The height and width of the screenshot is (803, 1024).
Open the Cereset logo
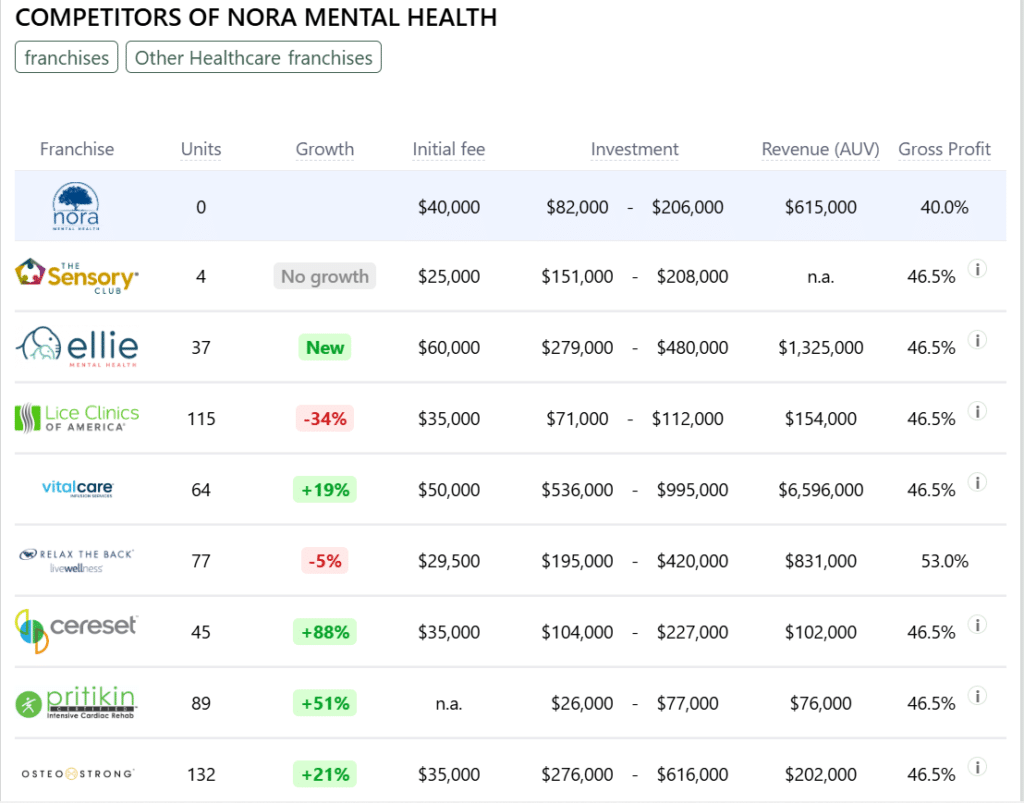76,631
